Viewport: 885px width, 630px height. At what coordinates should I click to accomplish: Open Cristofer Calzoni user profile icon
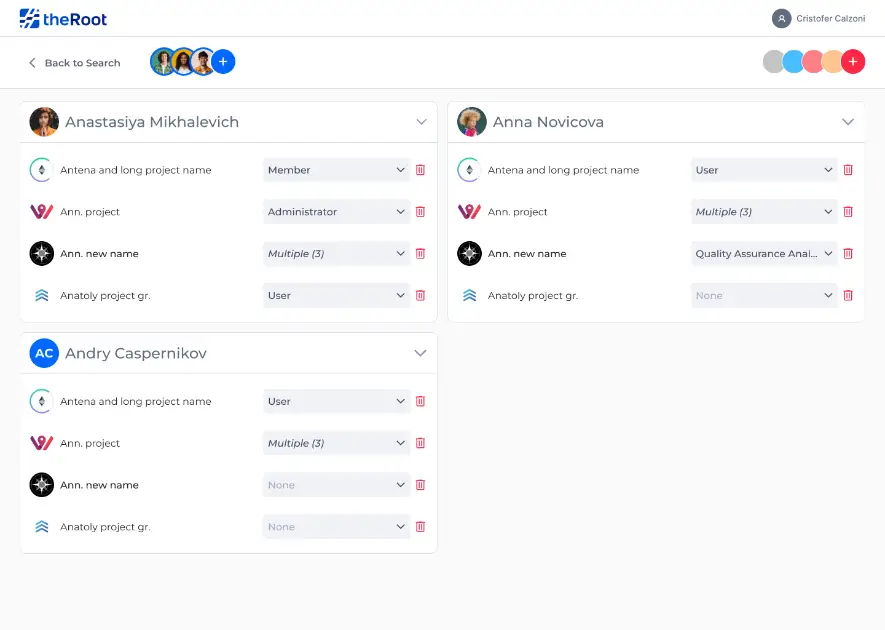(x=781, y=18)
